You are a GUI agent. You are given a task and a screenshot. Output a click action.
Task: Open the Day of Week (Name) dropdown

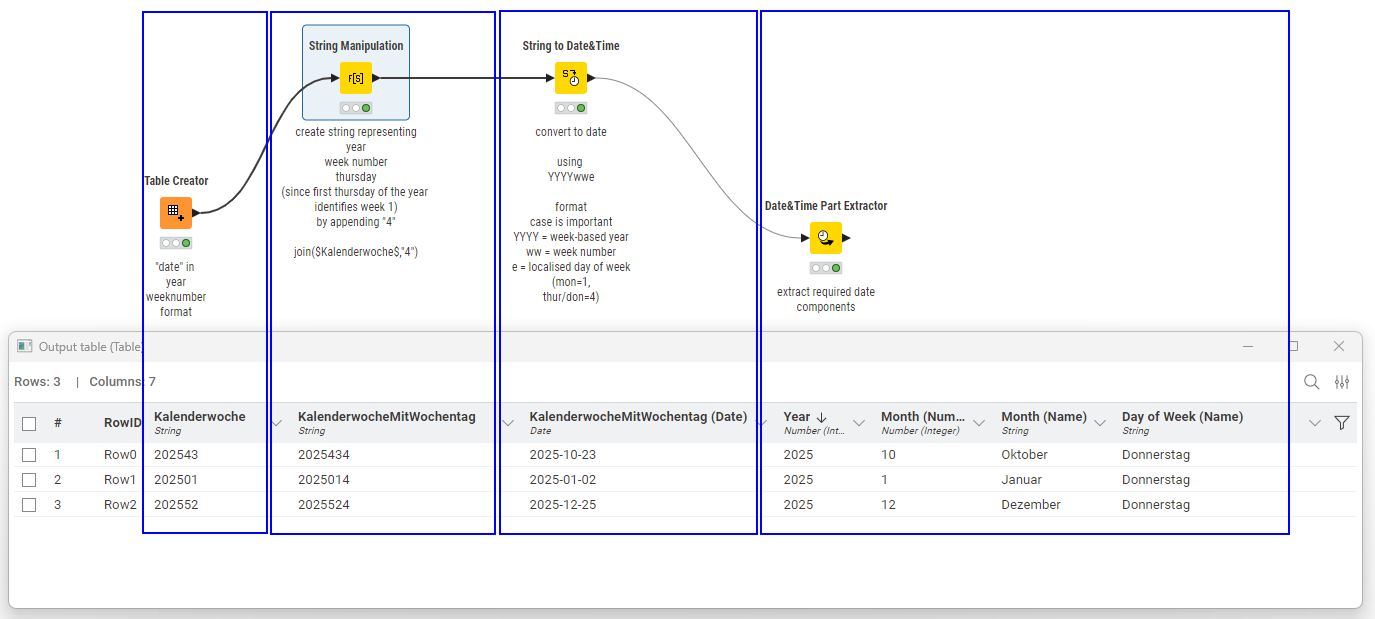click(1315, 423)
